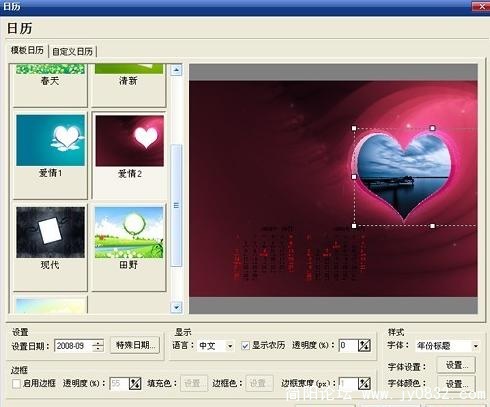This screenshot has height=407, width=490.
Task: Open the 语言 dropdown showing 中文
Action: [x=216, y=346]
